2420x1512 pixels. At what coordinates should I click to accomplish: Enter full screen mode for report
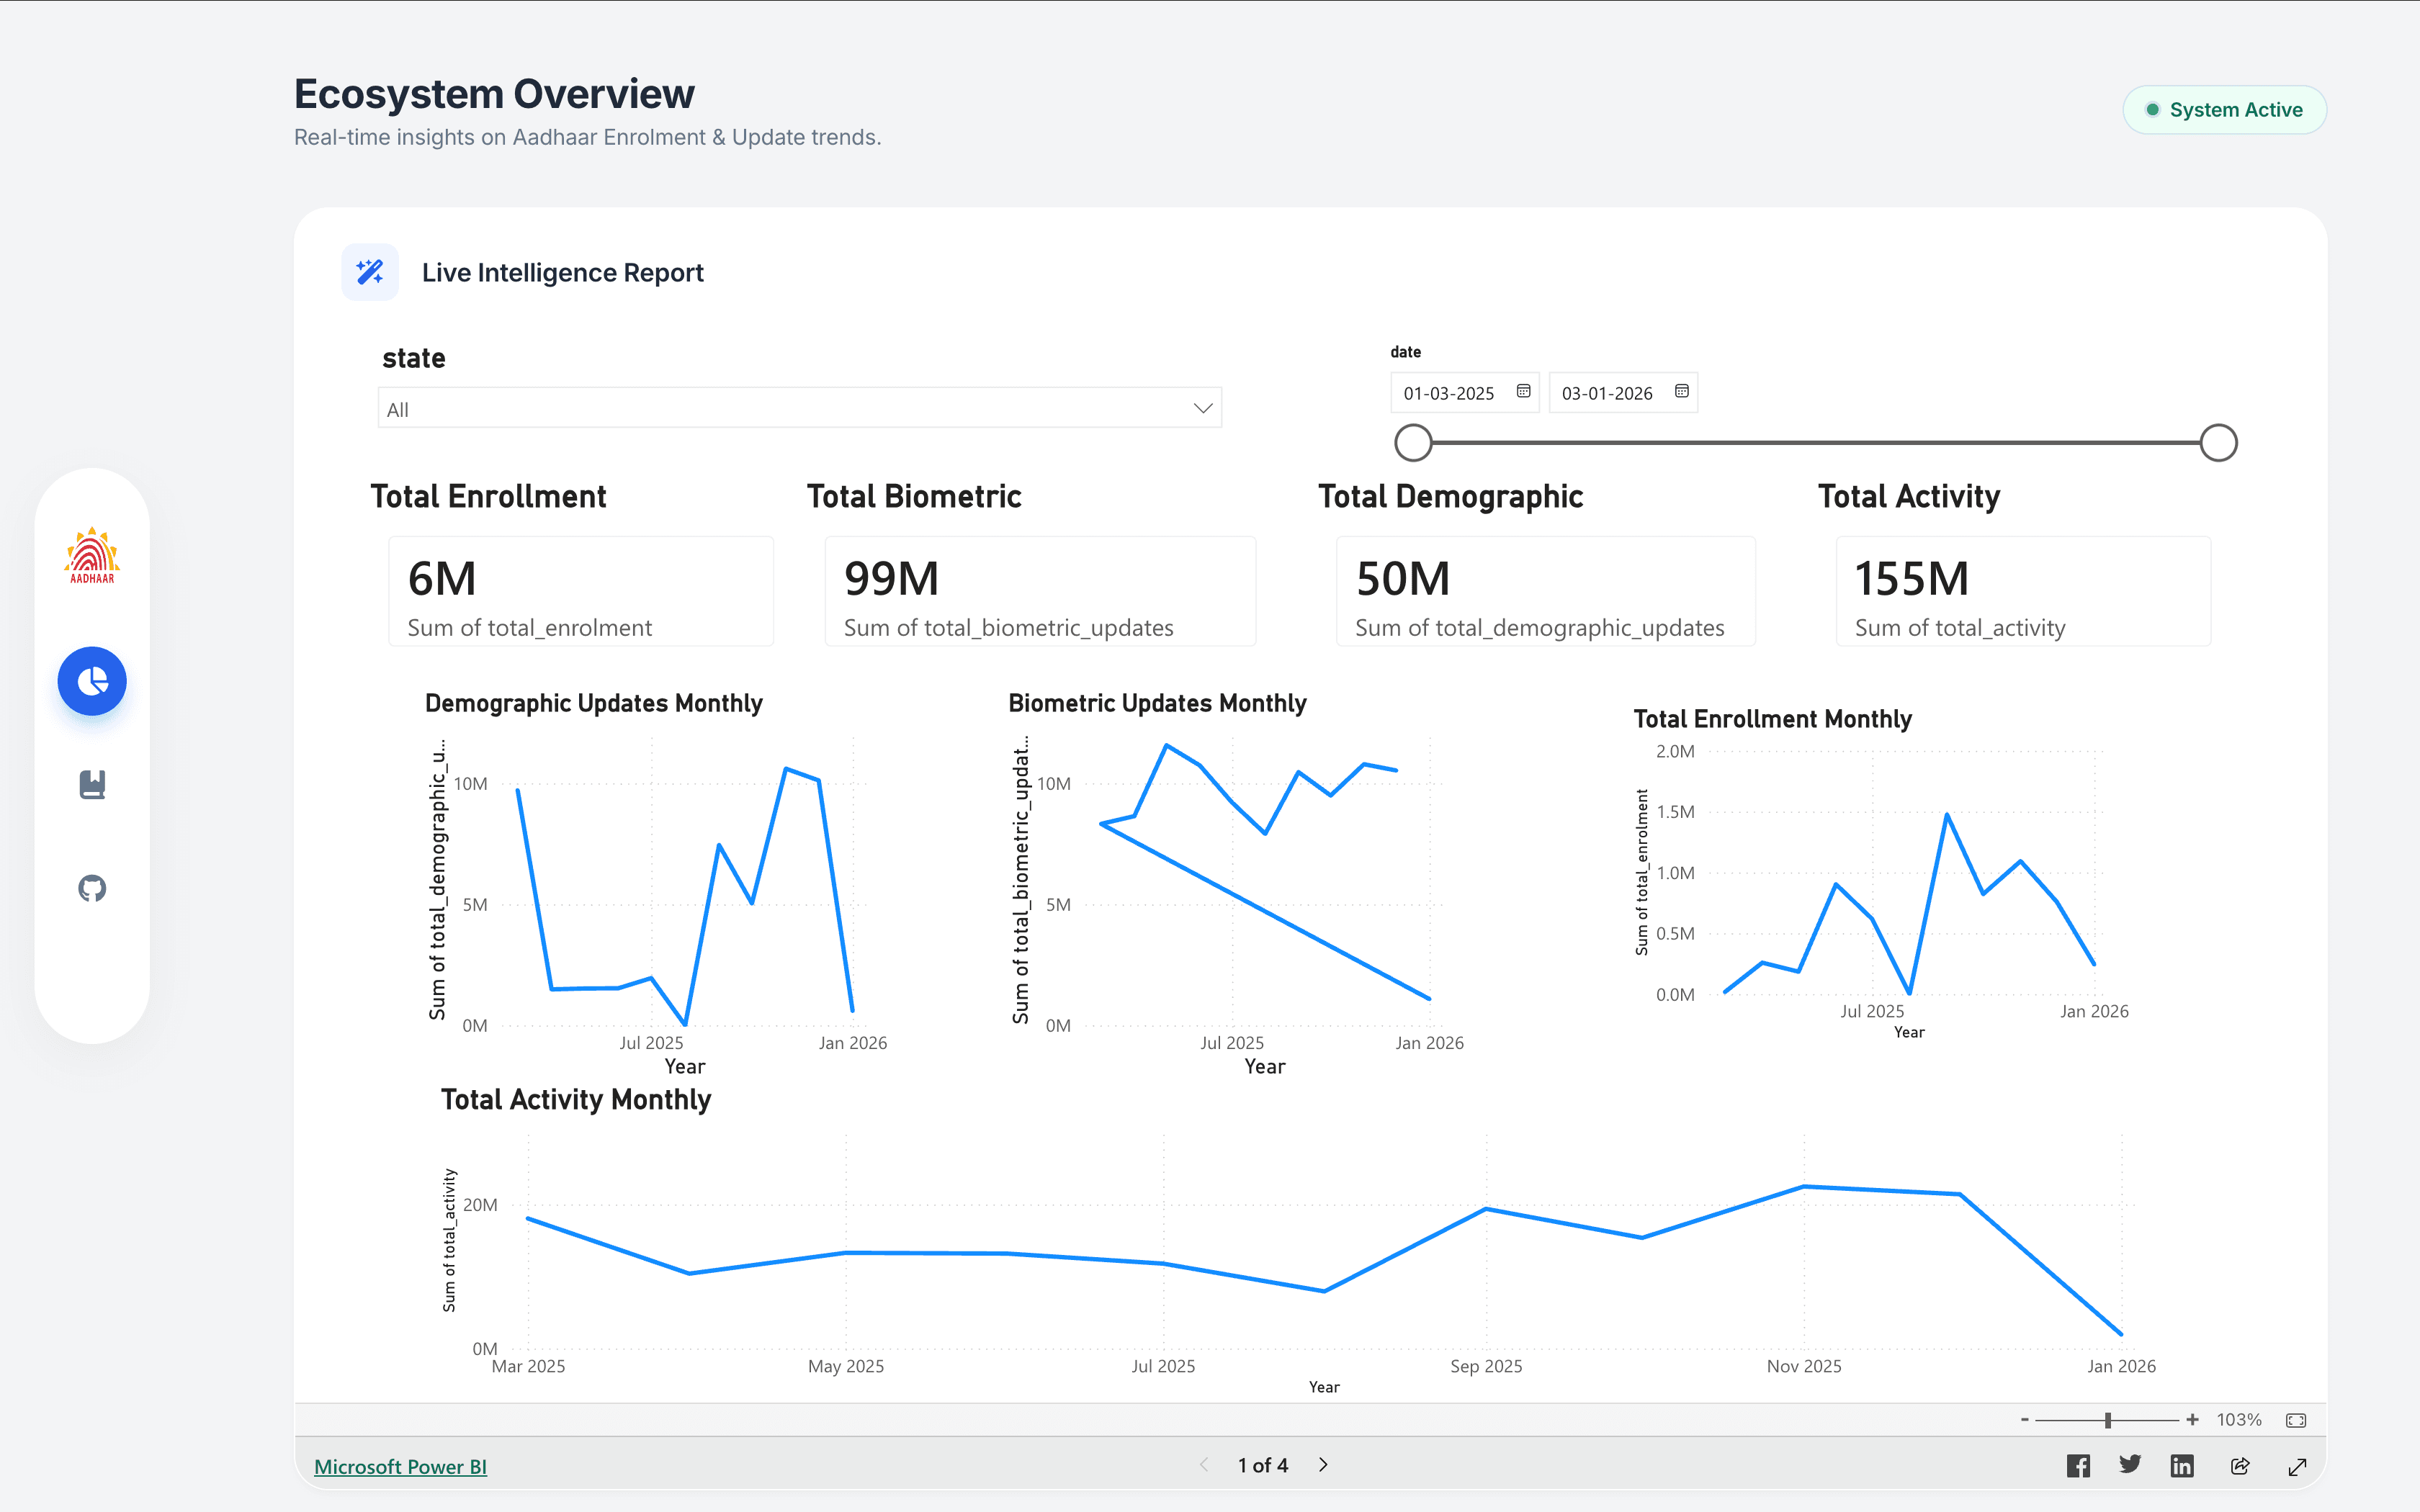[x=2297, y=1466]
